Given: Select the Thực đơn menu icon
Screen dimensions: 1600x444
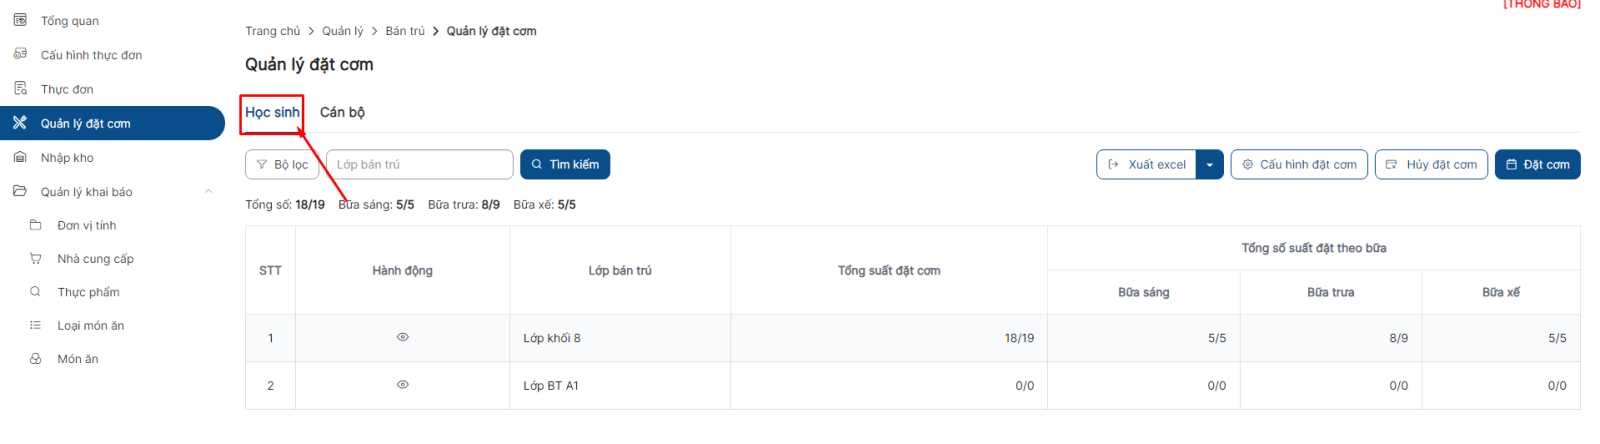Looking at the screenshot, I should [20, 89].
